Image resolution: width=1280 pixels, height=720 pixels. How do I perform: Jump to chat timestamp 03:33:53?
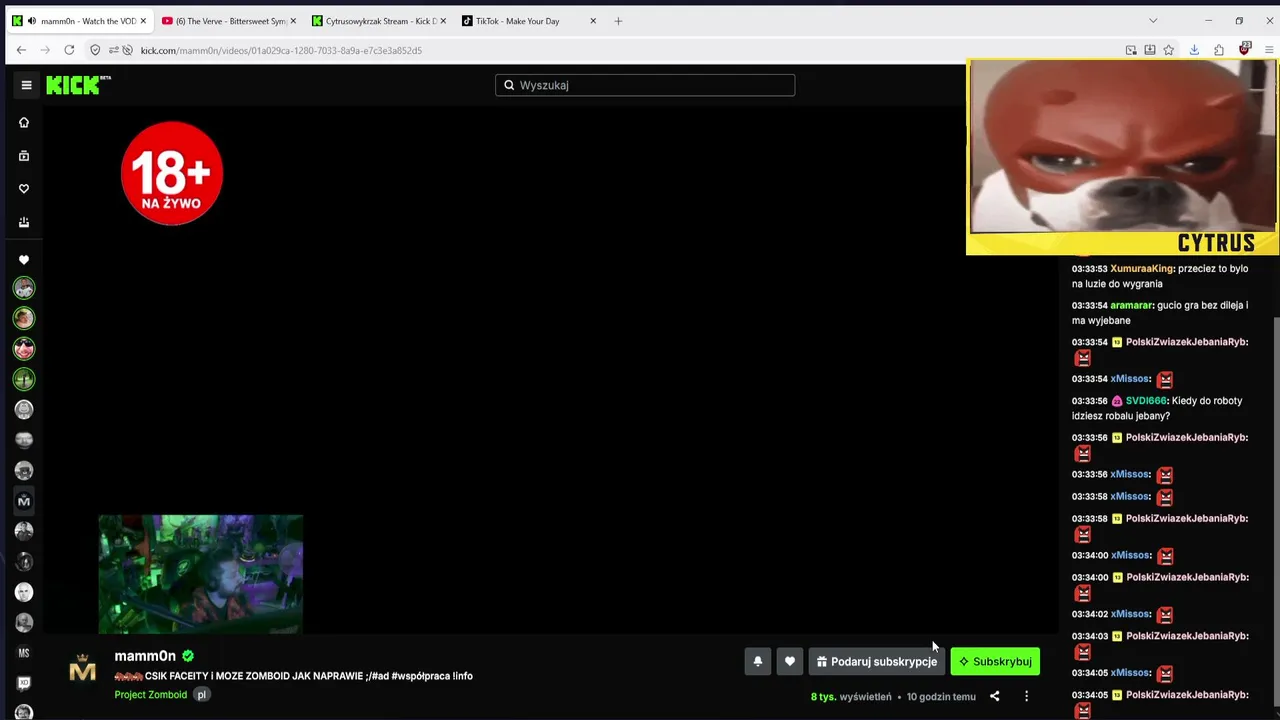pos(1090,269)
